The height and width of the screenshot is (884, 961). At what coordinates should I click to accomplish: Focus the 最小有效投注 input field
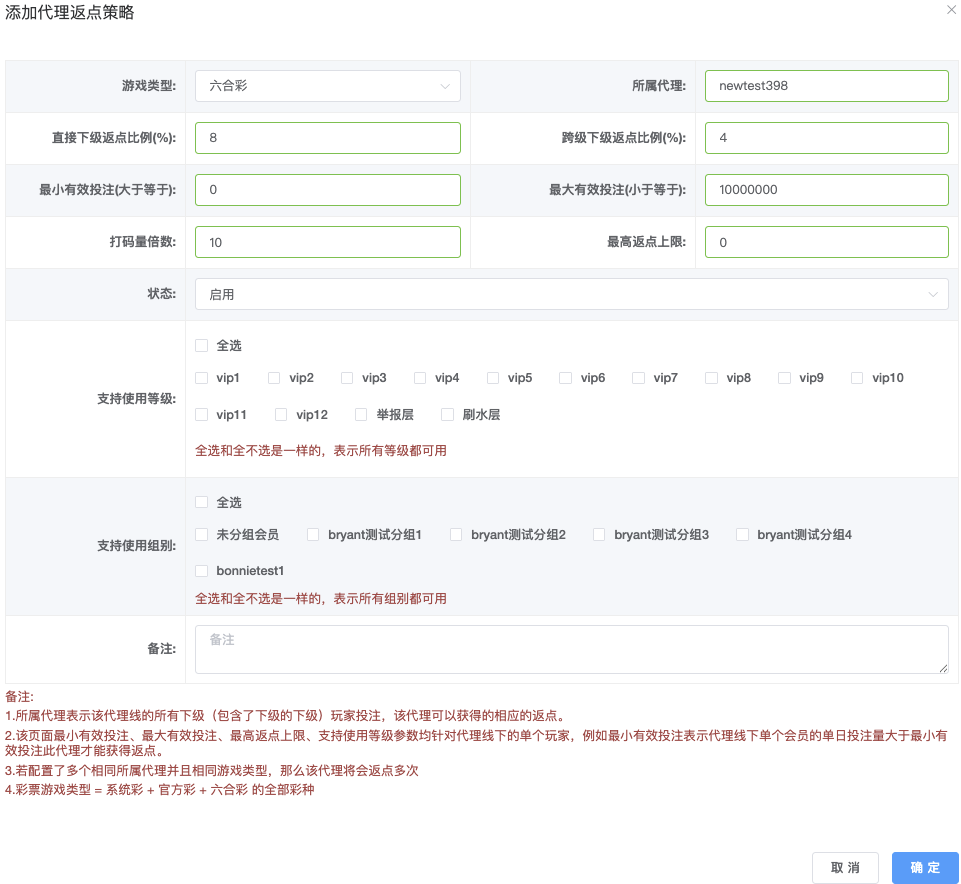pyautogui.click(x=327, y=190)
